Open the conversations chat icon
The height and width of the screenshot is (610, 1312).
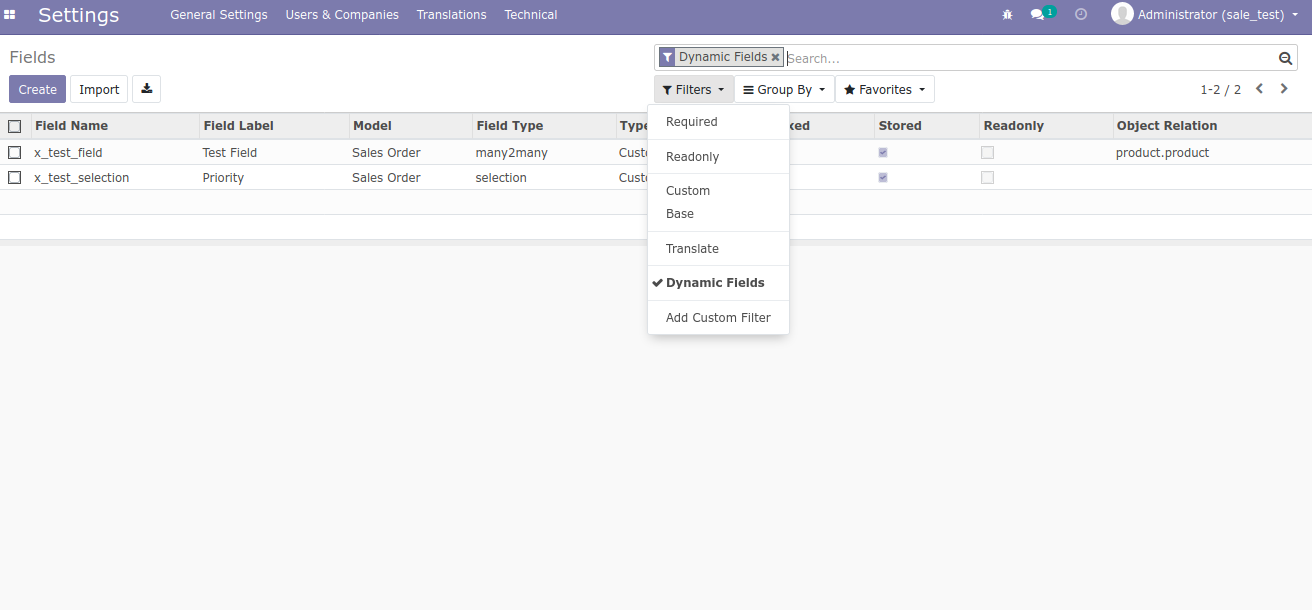pyautogui.click(x=1038, y=15)
